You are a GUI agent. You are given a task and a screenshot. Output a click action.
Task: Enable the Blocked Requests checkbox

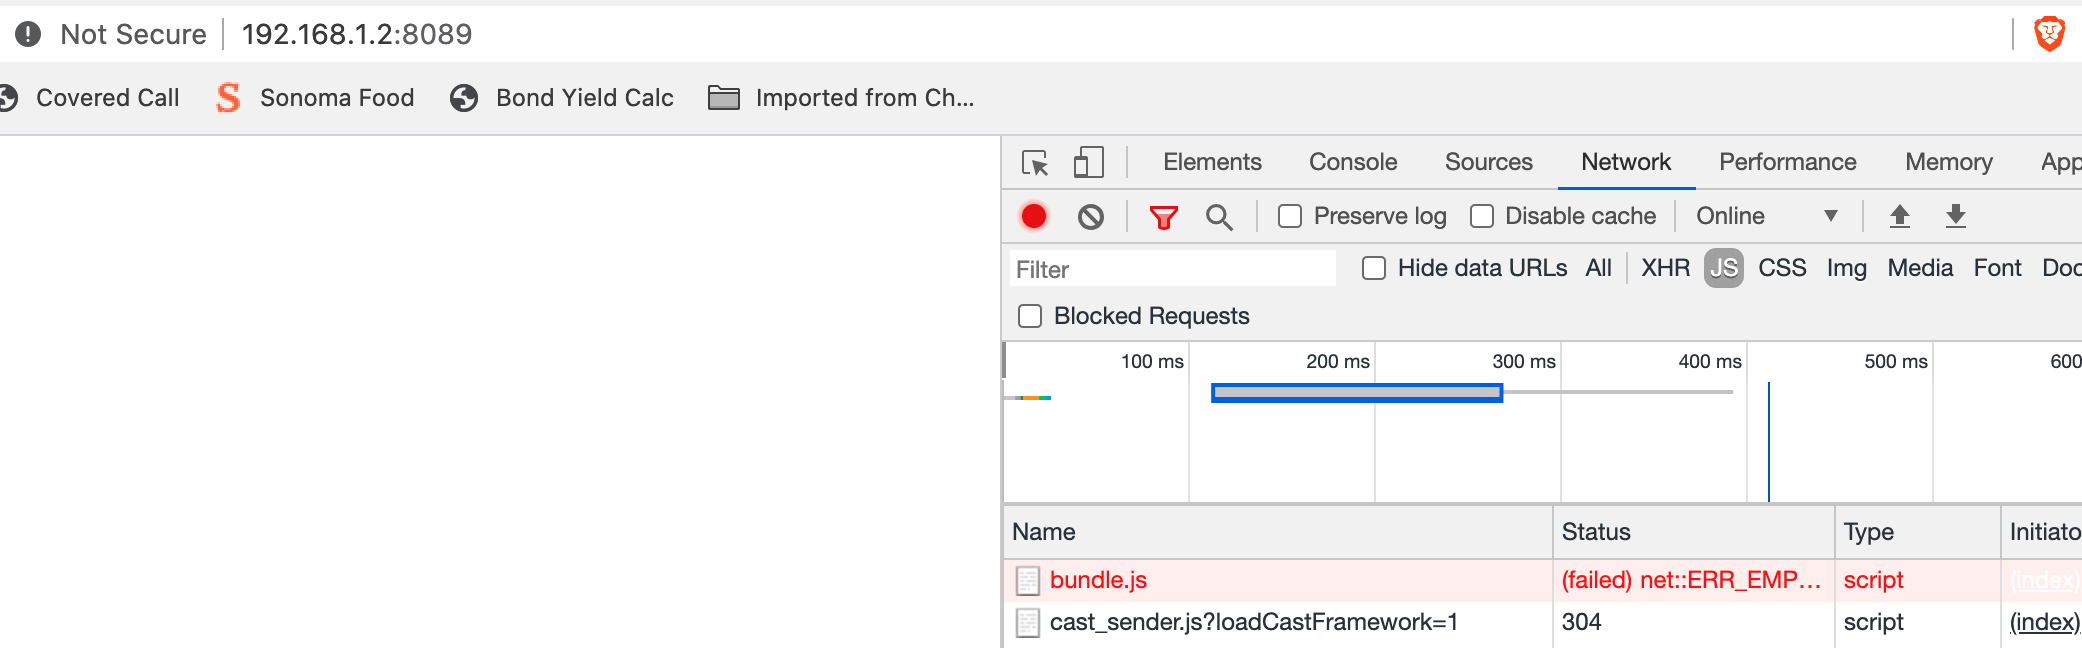pyautogui.click(x=1030, y=316)
